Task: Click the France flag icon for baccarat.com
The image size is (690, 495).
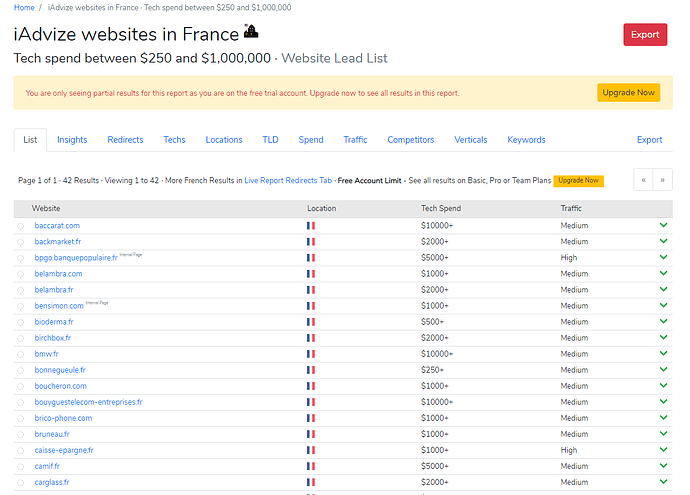Action: point(311,226)
